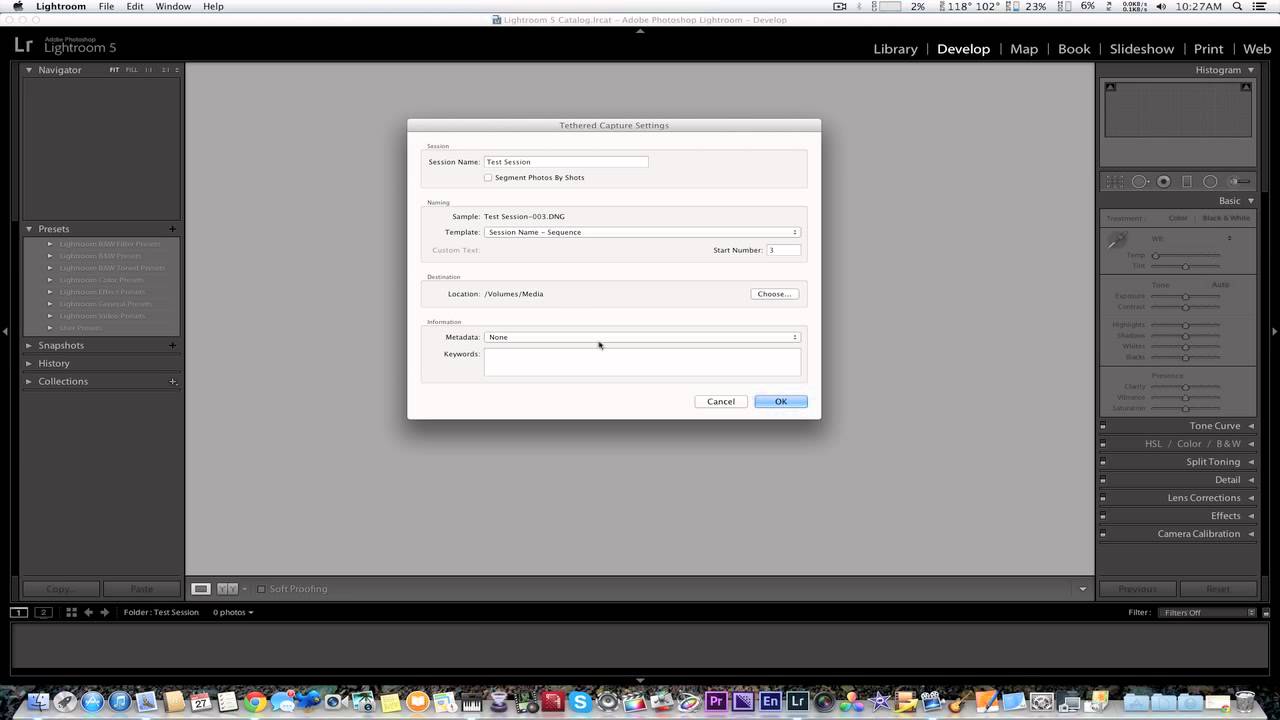
Task: Add a new preset with the plus icon
Action: pyautogui.click(x=172, y=229)
